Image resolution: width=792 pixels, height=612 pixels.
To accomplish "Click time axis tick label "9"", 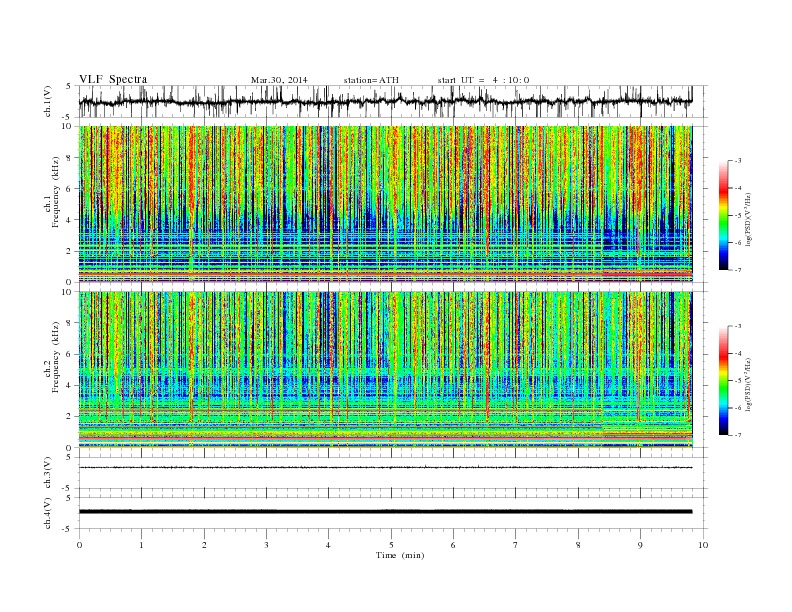I will pyautogui.click(x=640, y=545).
